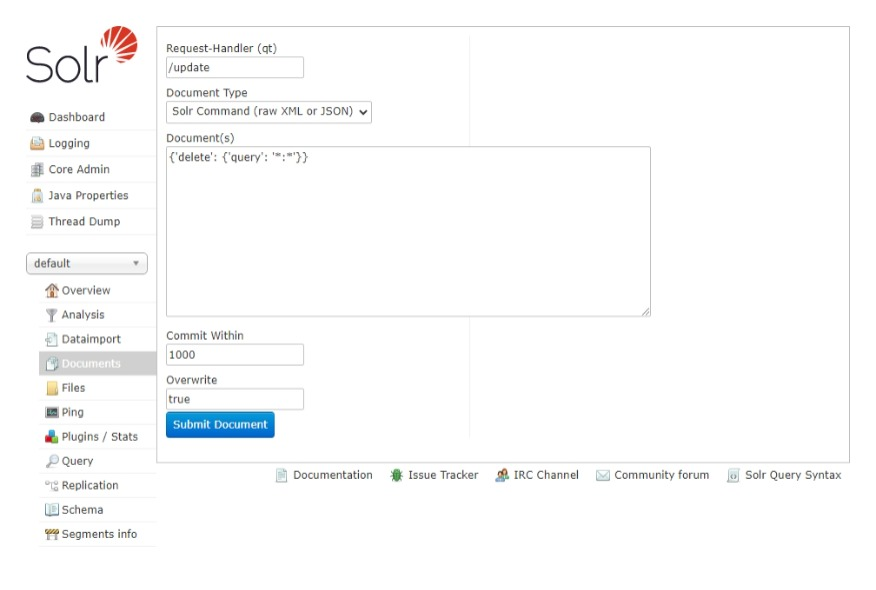Select Plugins / Stats entry
Screen dimensions: 876x590
click(99, 437)
